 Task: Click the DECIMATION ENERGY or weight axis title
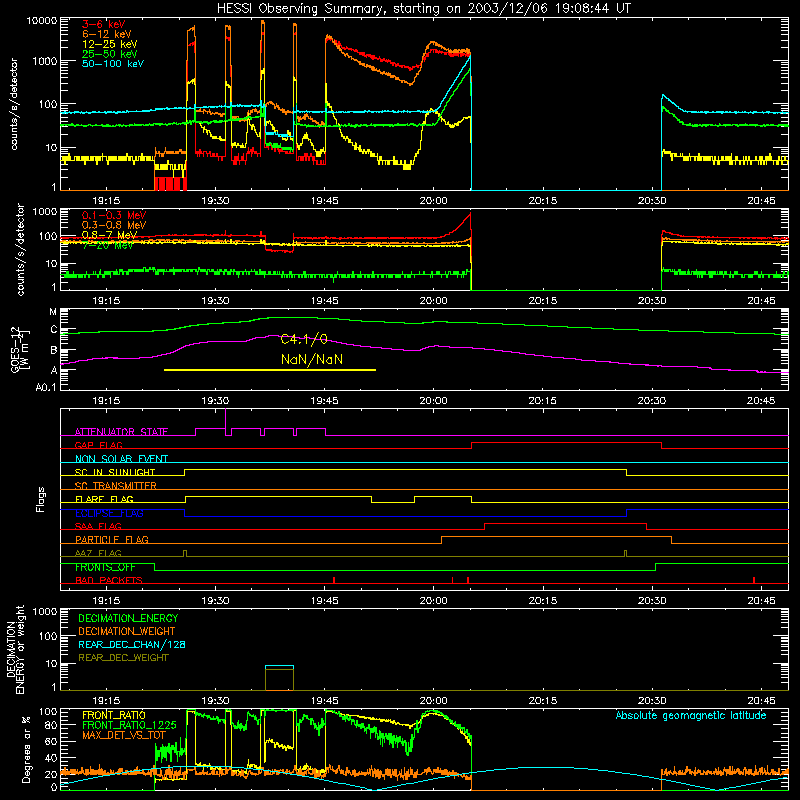(x=15, y=649)
